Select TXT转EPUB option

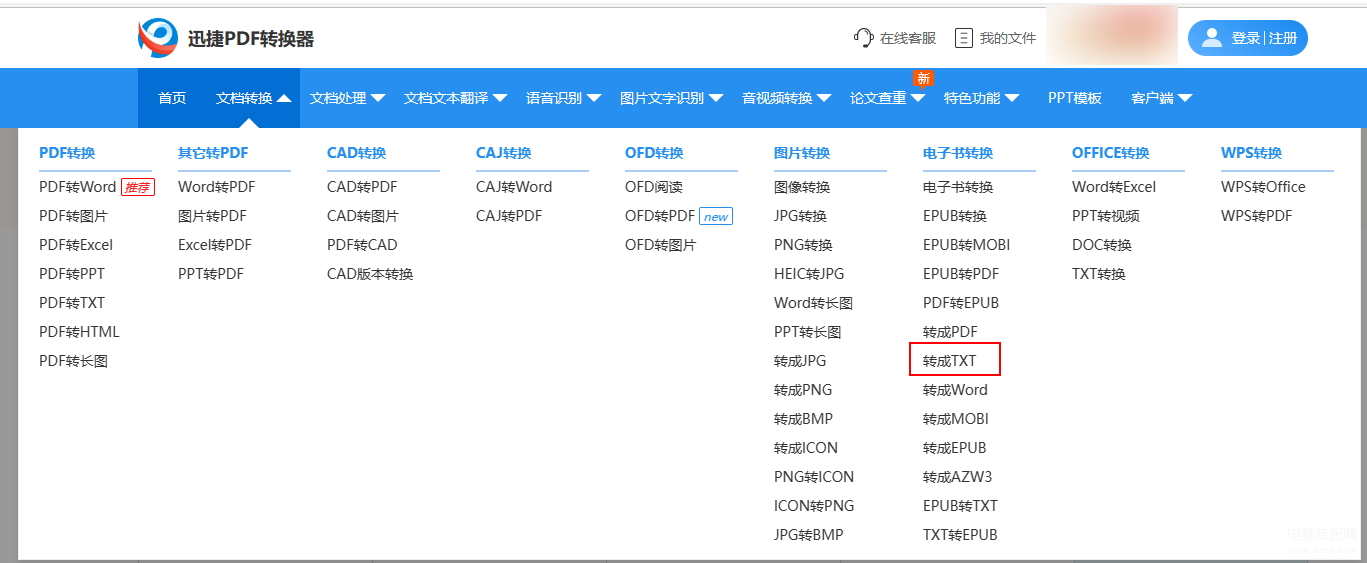[x=960, y=535]
